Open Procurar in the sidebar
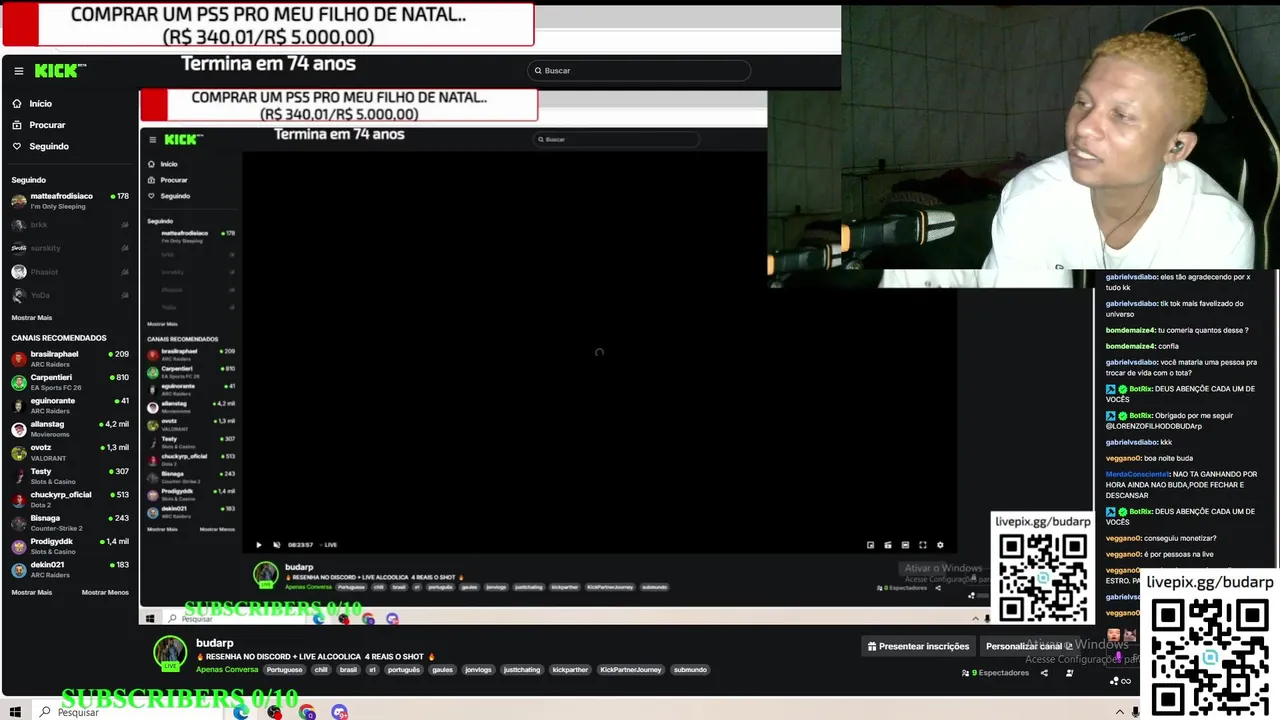This screenshot has height=720, width=1280. click(46, 125)
